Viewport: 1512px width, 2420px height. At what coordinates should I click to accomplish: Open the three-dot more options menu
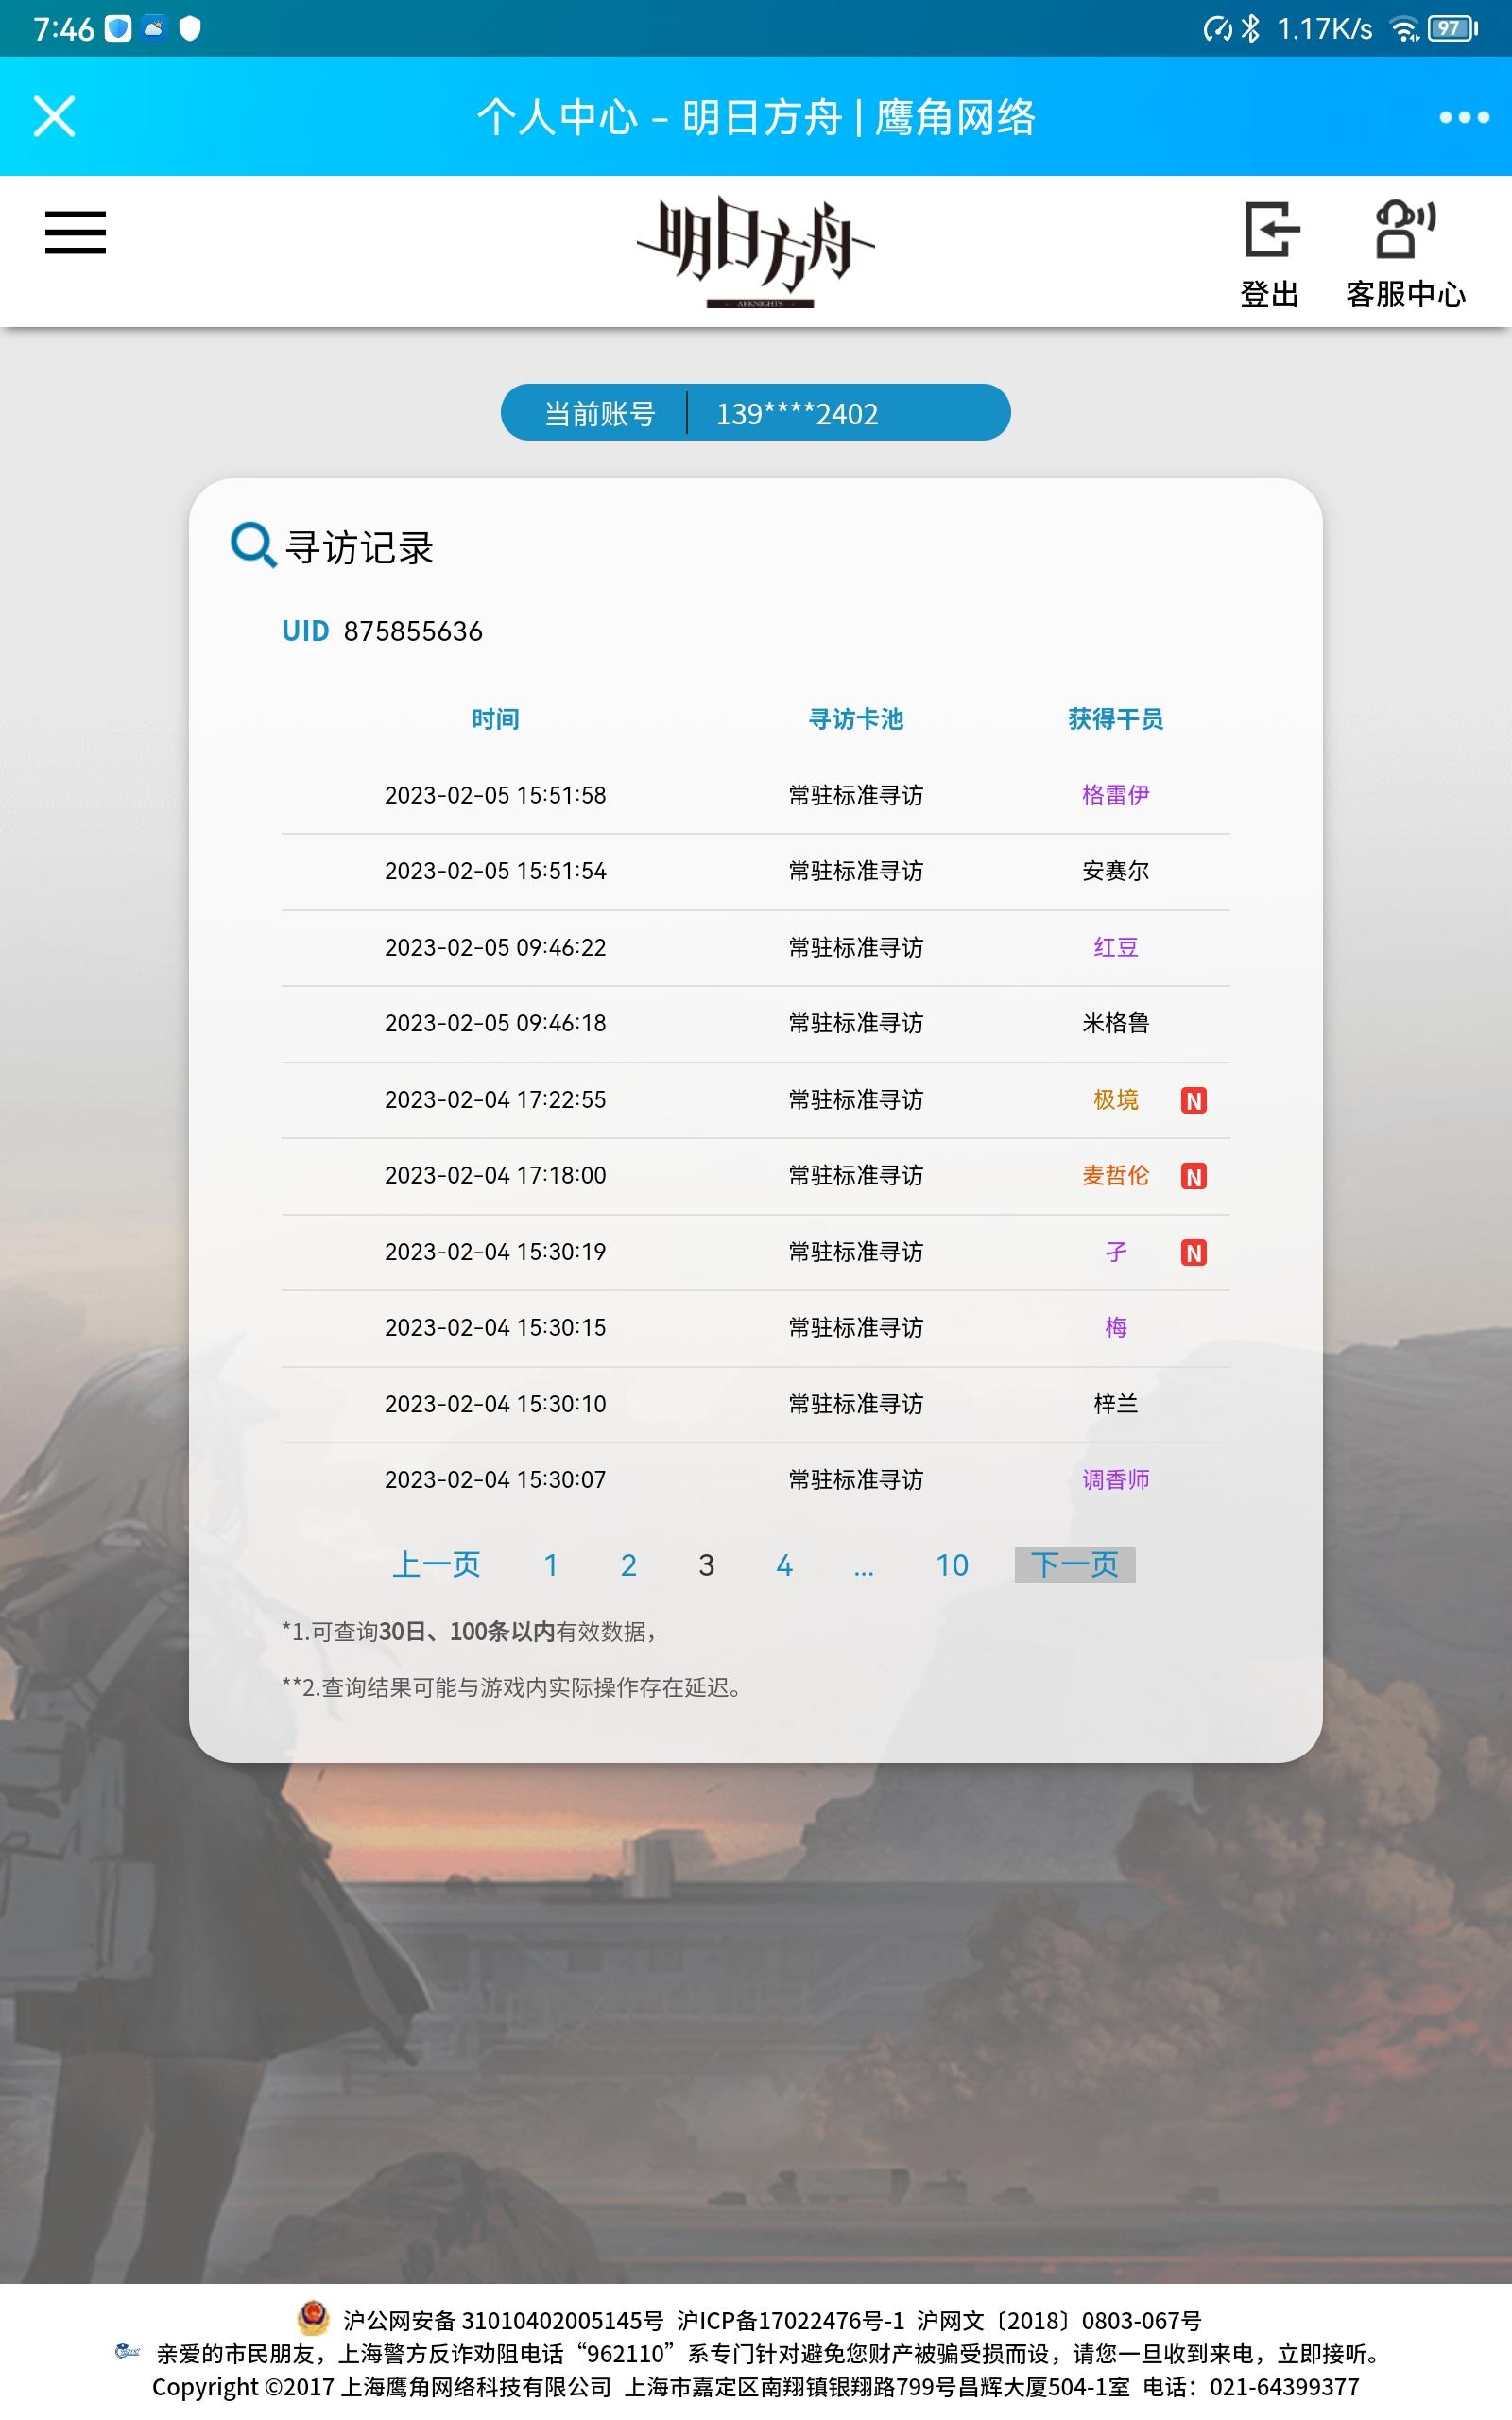(1464, 117)
